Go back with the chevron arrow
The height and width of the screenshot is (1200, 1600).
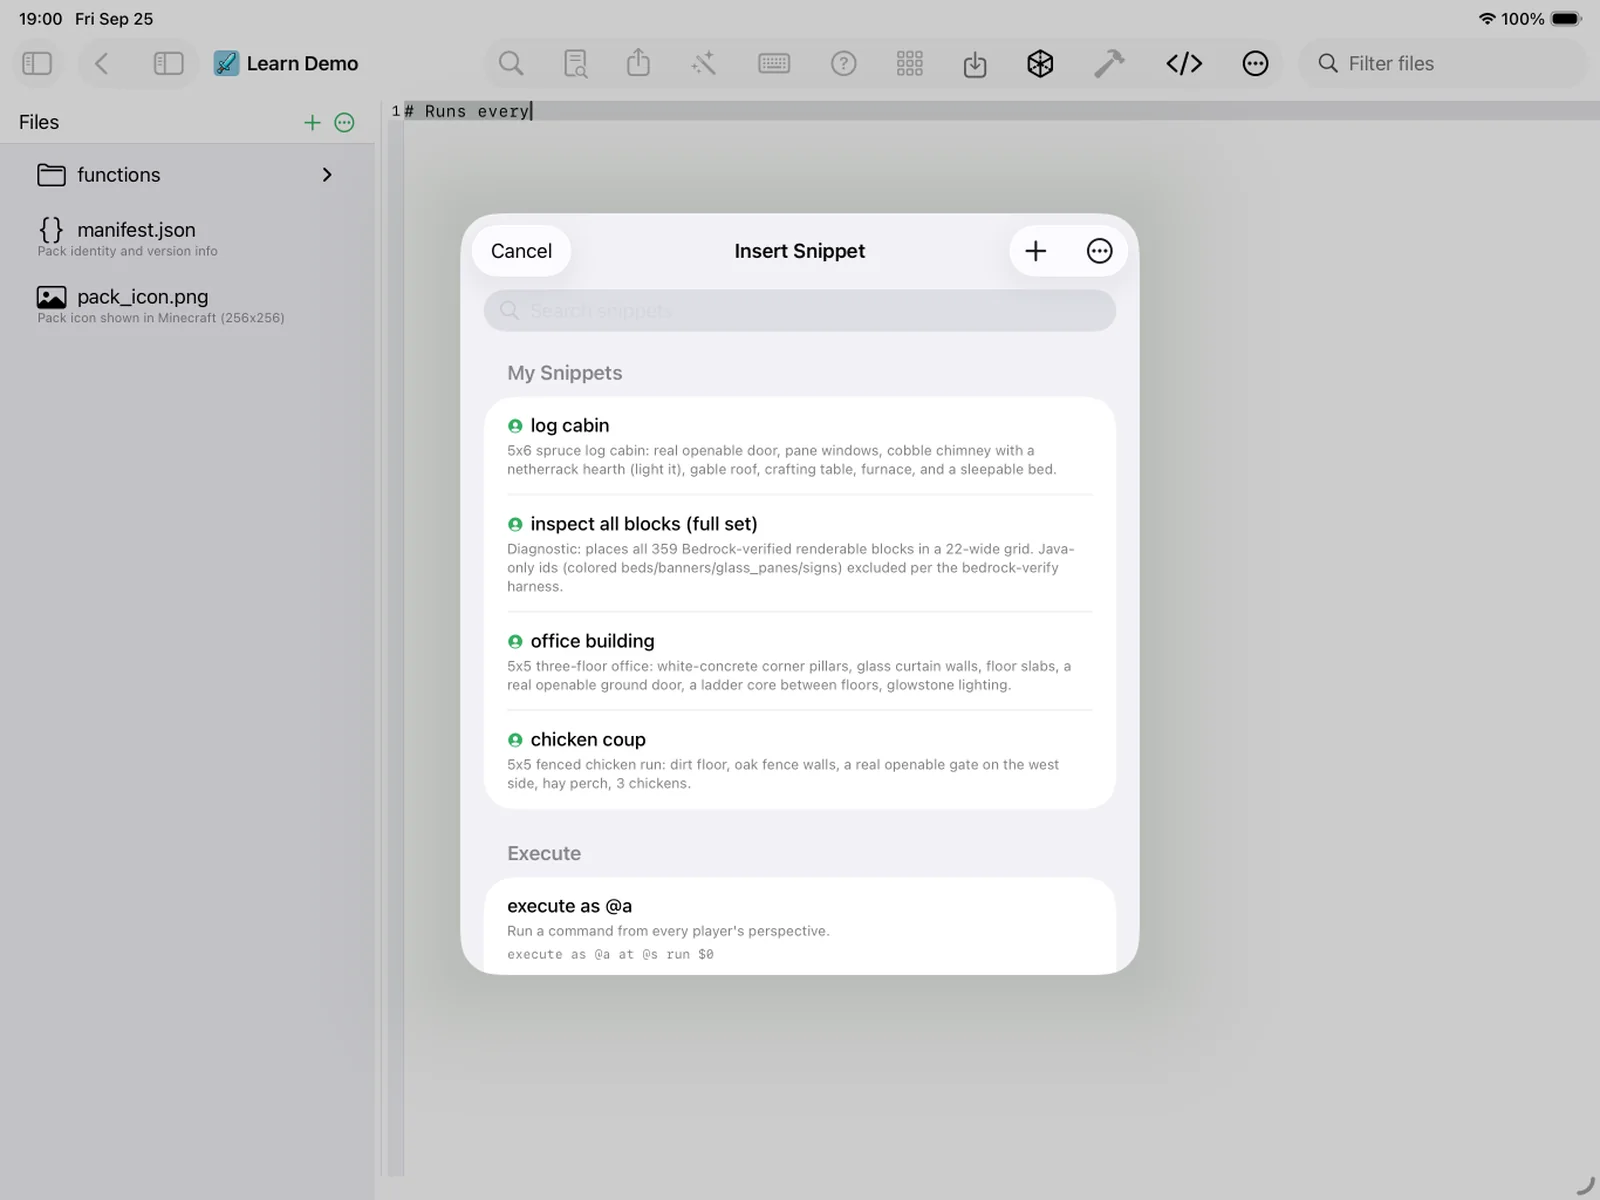click(101, 64)
